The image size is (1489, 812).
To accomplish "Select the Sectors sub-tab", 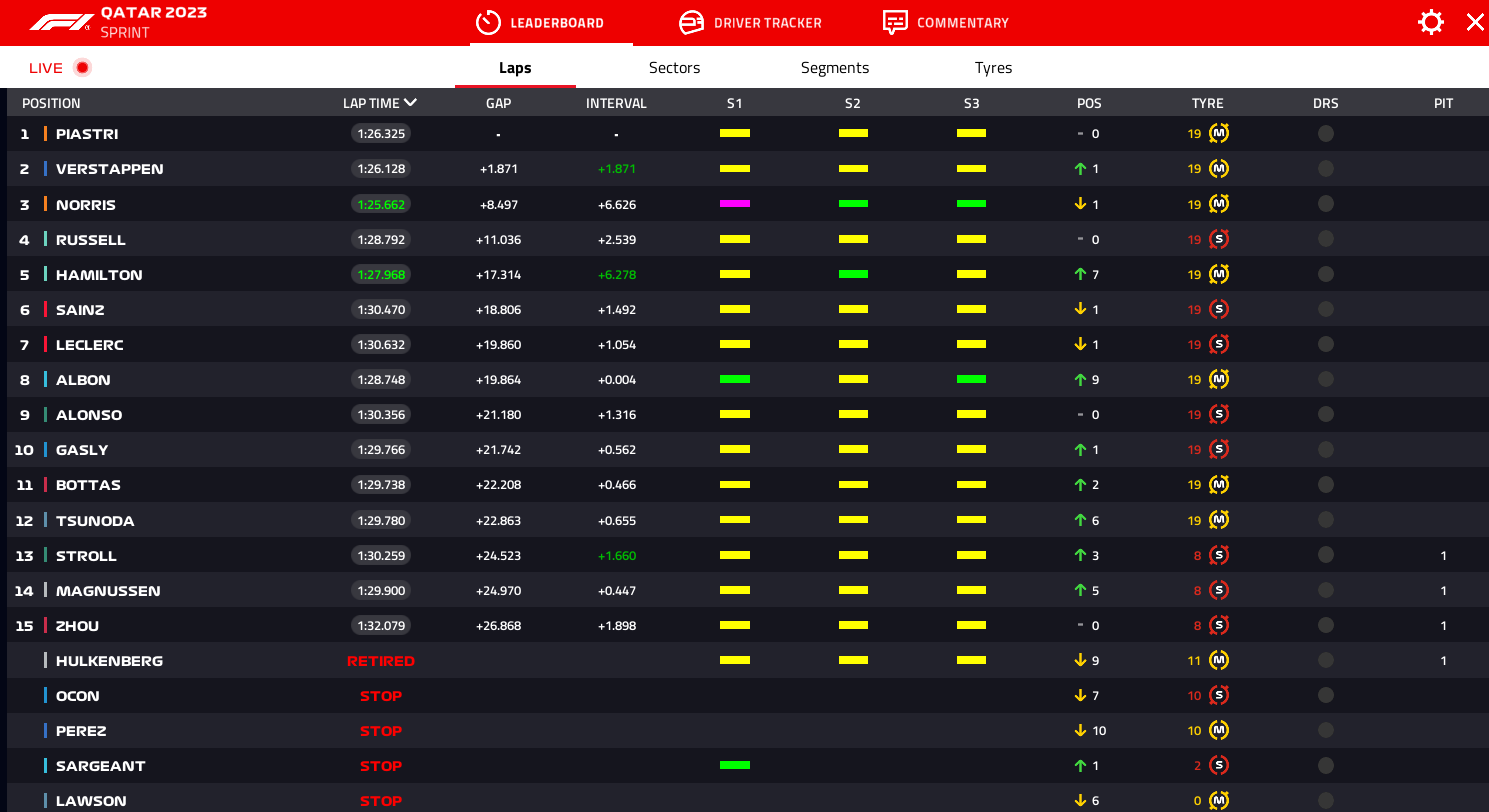I will pos(674,68).
